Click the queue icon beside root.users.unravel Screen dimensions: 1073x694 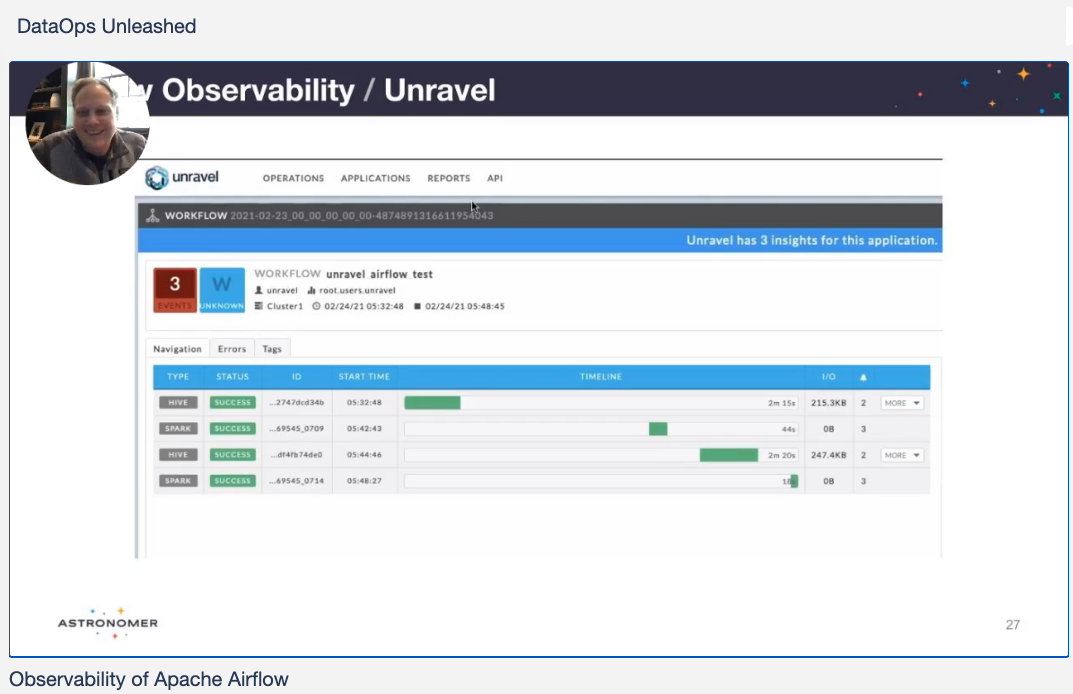311,290
